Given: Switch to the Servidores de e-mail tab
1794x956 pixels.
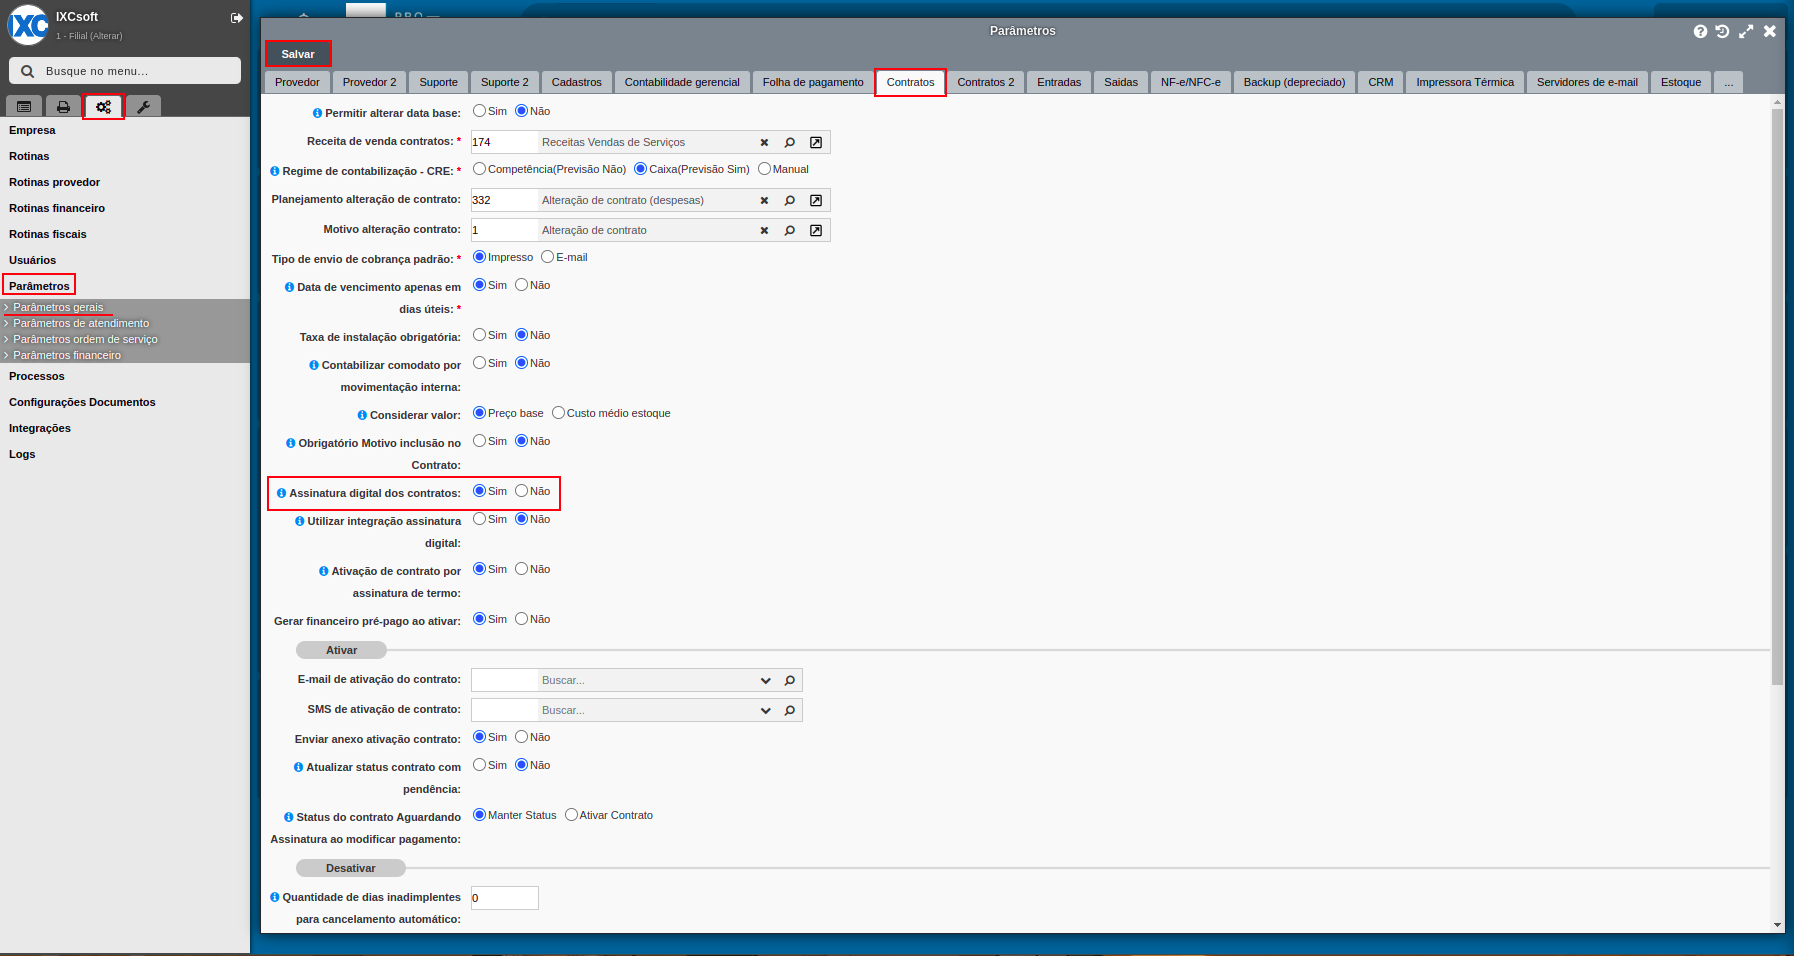Looking at the screenshot, I should pos(1587,82).
